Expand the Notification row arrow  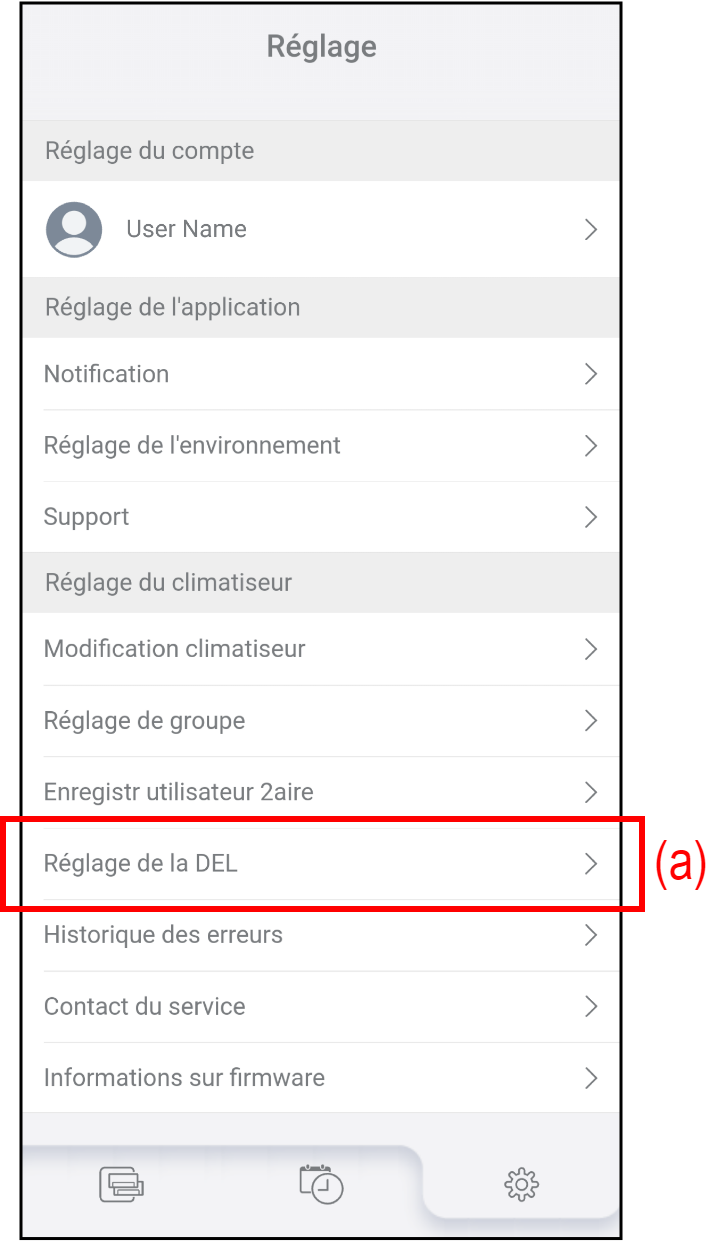591,374
